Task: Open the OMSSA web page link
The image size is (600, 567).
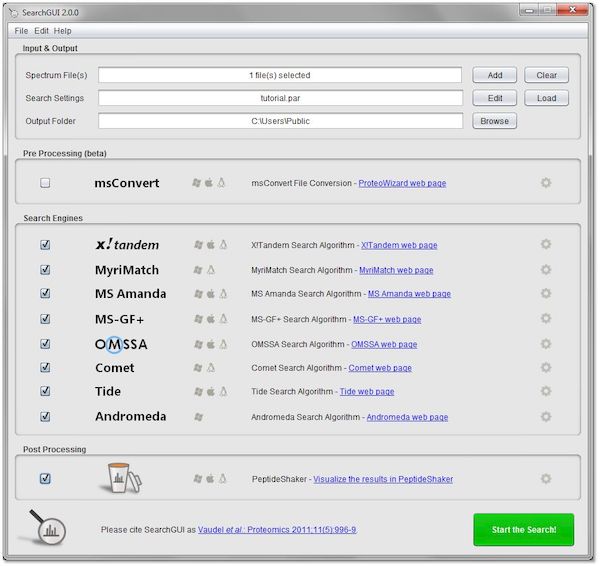Action: [x=384, y=344]
